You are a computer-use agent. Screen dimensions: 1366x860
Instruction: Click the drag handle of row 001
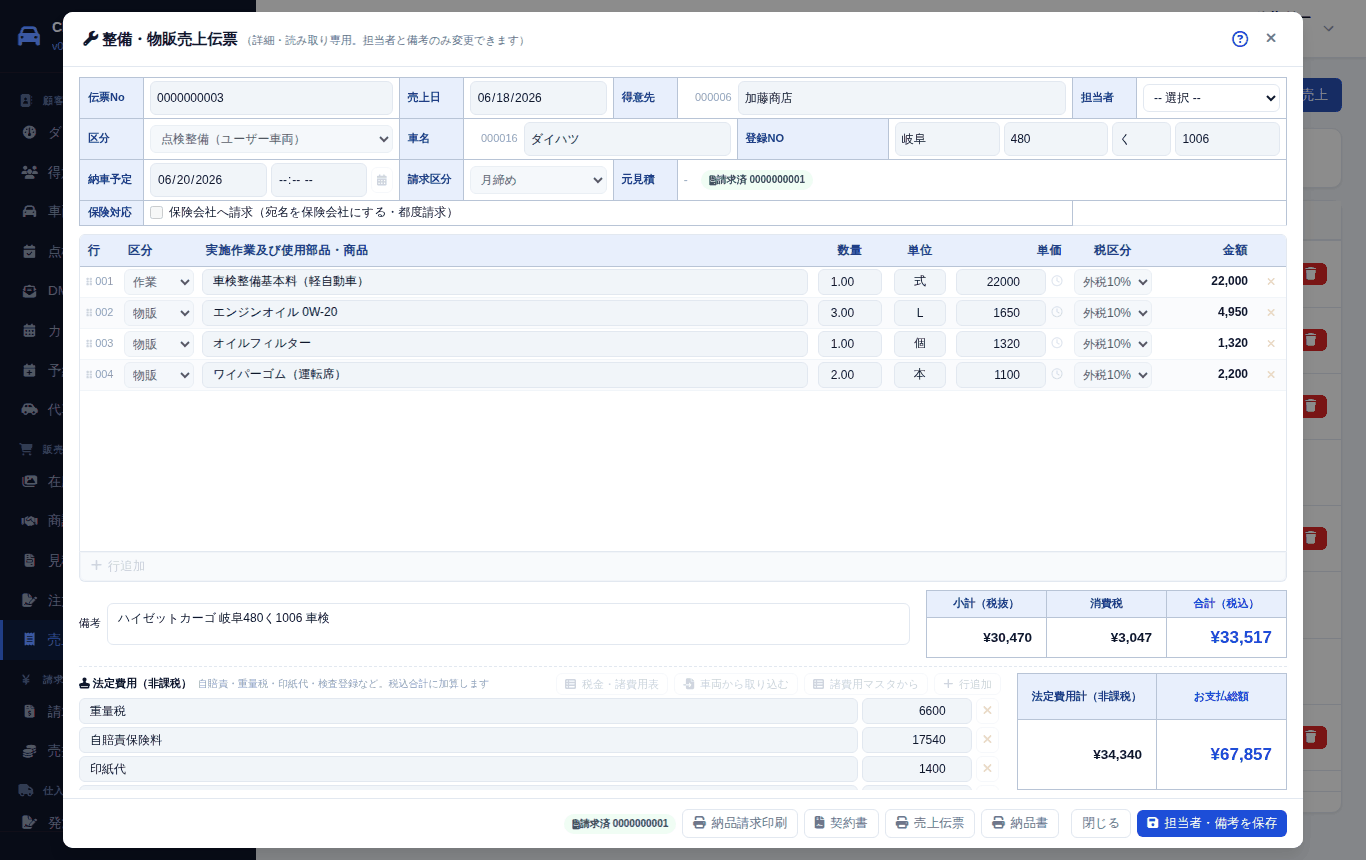[x=89, y=282]
